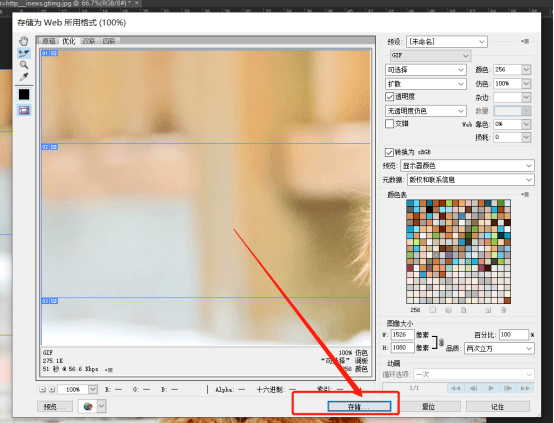Click the 存储 button
Screen dimensions: 554x423
click(359, 406)
